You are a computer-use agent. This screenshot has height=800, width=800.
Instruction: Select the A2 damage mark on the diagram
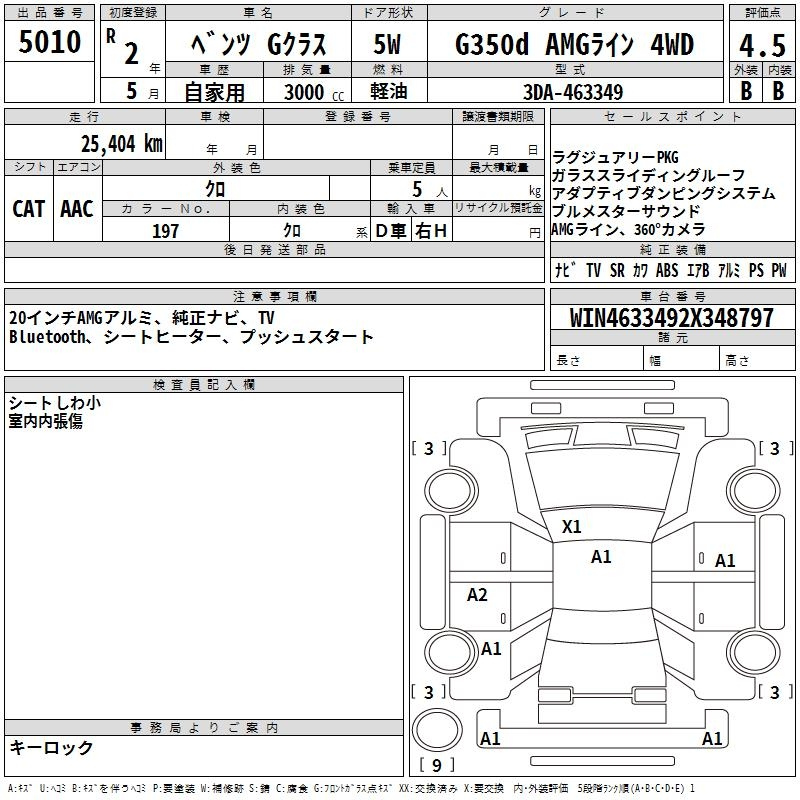478,595
